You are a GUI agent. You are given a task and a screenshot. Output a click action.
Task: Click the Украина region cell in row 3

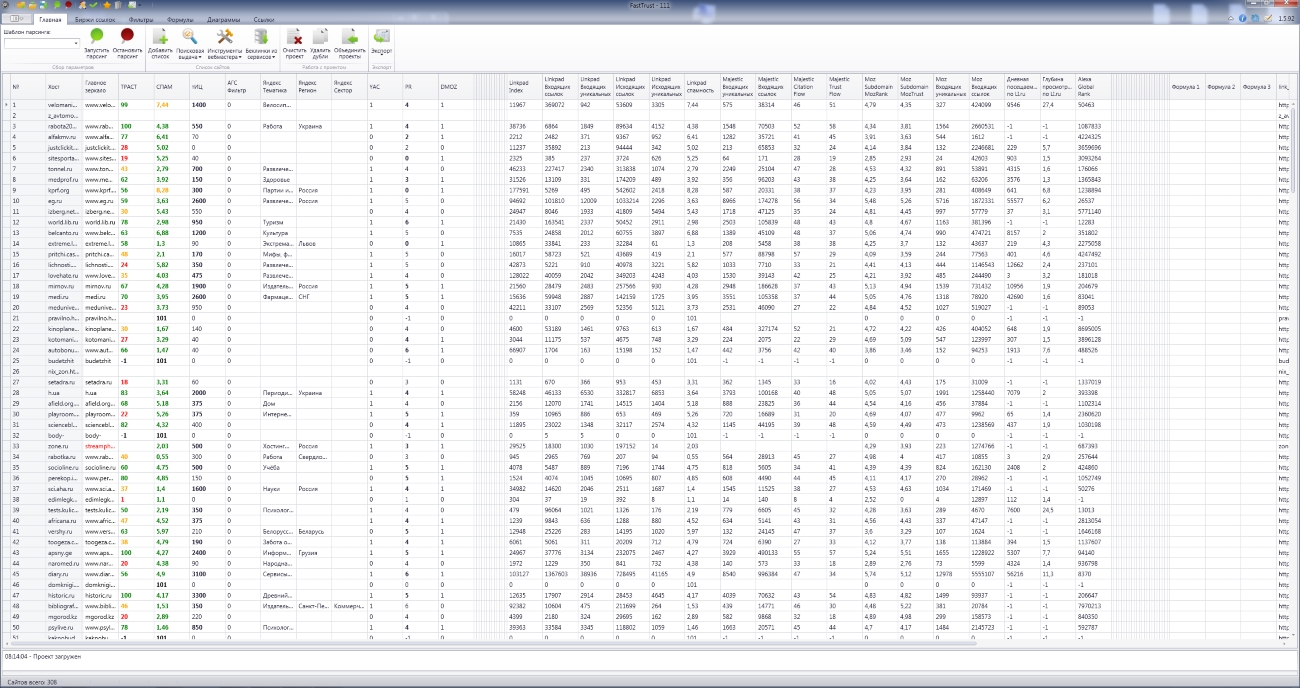pos(314,127)
